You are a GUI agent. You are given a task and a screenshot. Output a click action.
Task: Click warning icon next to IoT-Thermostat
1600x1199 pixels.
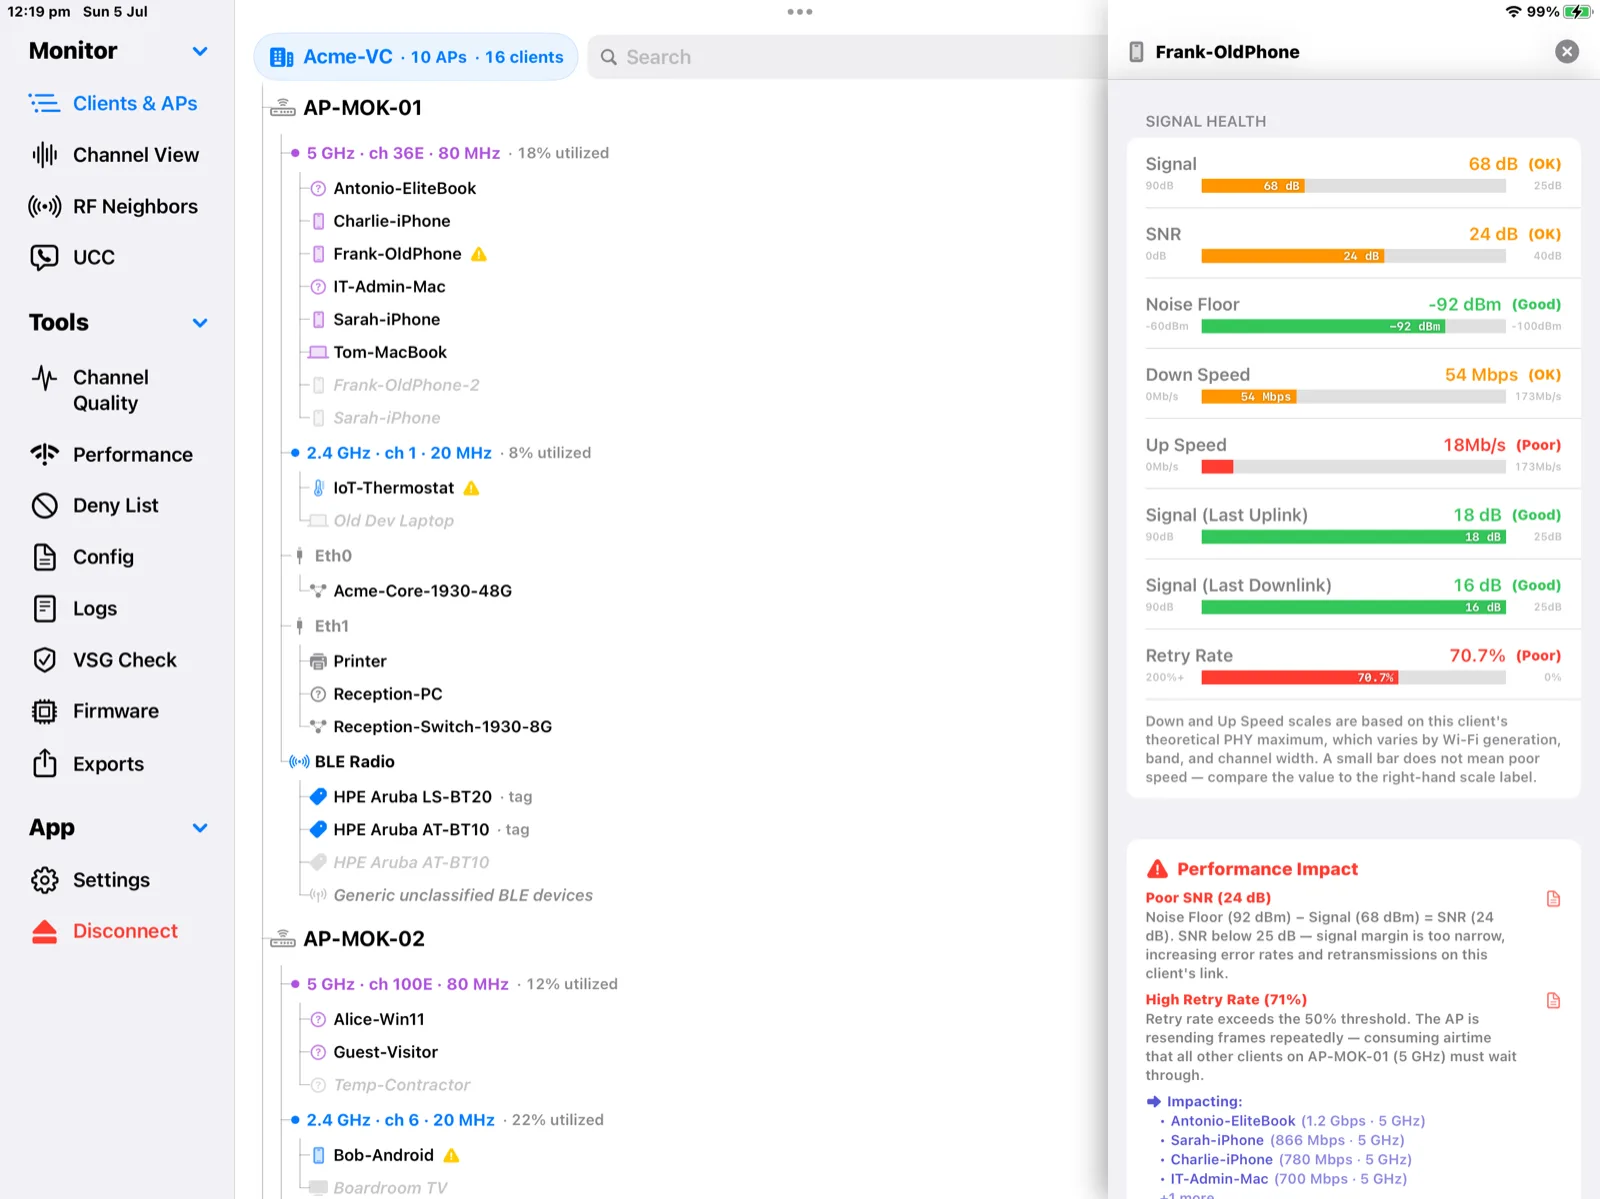(x=472, y=488)
